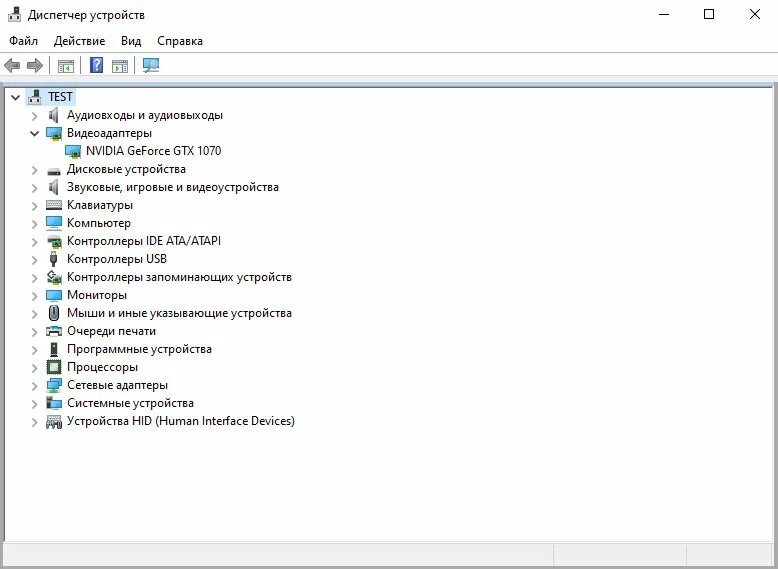Select the NVIDIA GeForce GTX 1070 entry
Screen dimensions: 778x569
153,151
